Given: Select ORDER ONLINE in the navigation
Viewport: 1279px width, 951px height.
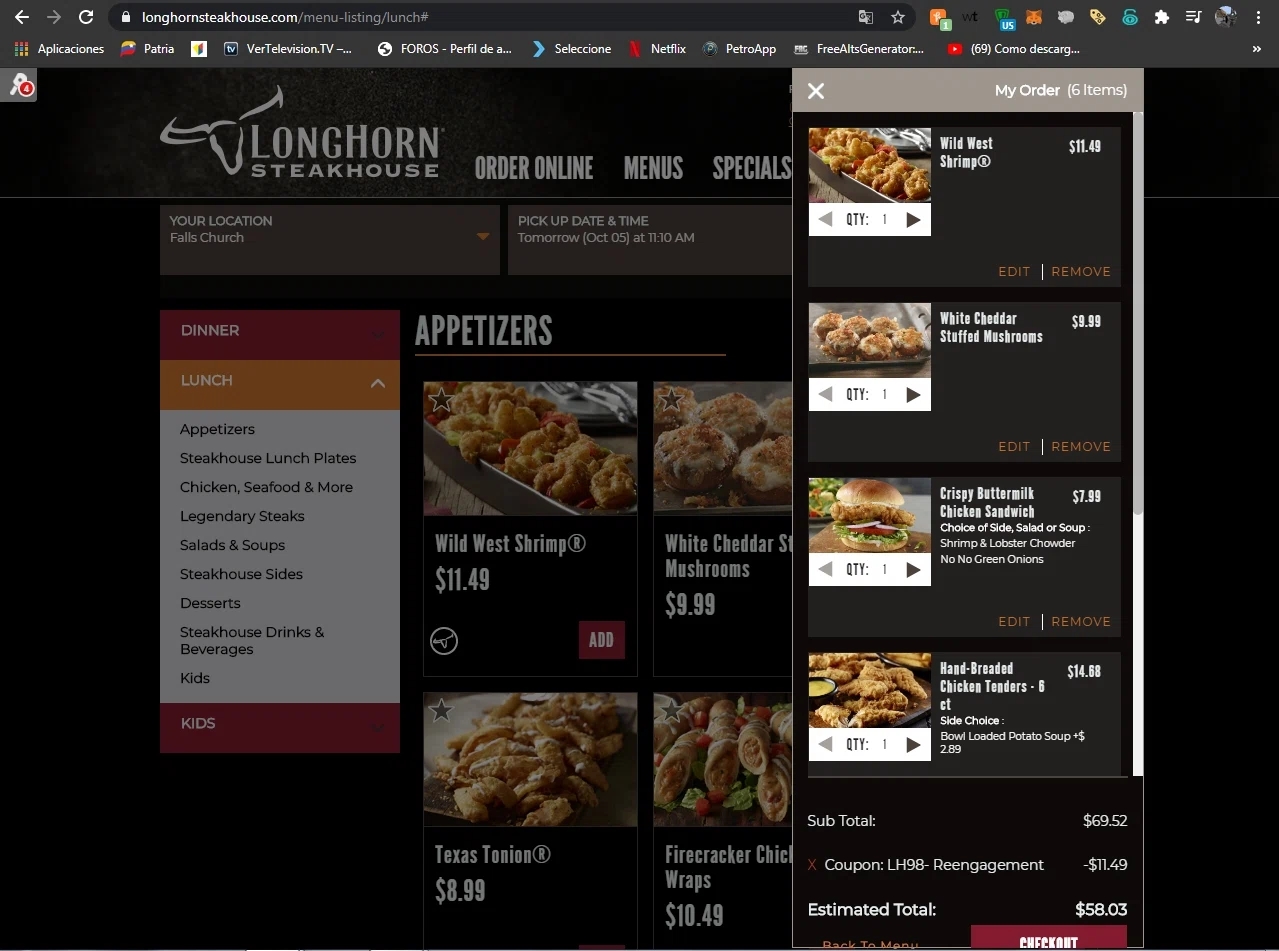Looking at the screenshot, I should click(534, 168).
